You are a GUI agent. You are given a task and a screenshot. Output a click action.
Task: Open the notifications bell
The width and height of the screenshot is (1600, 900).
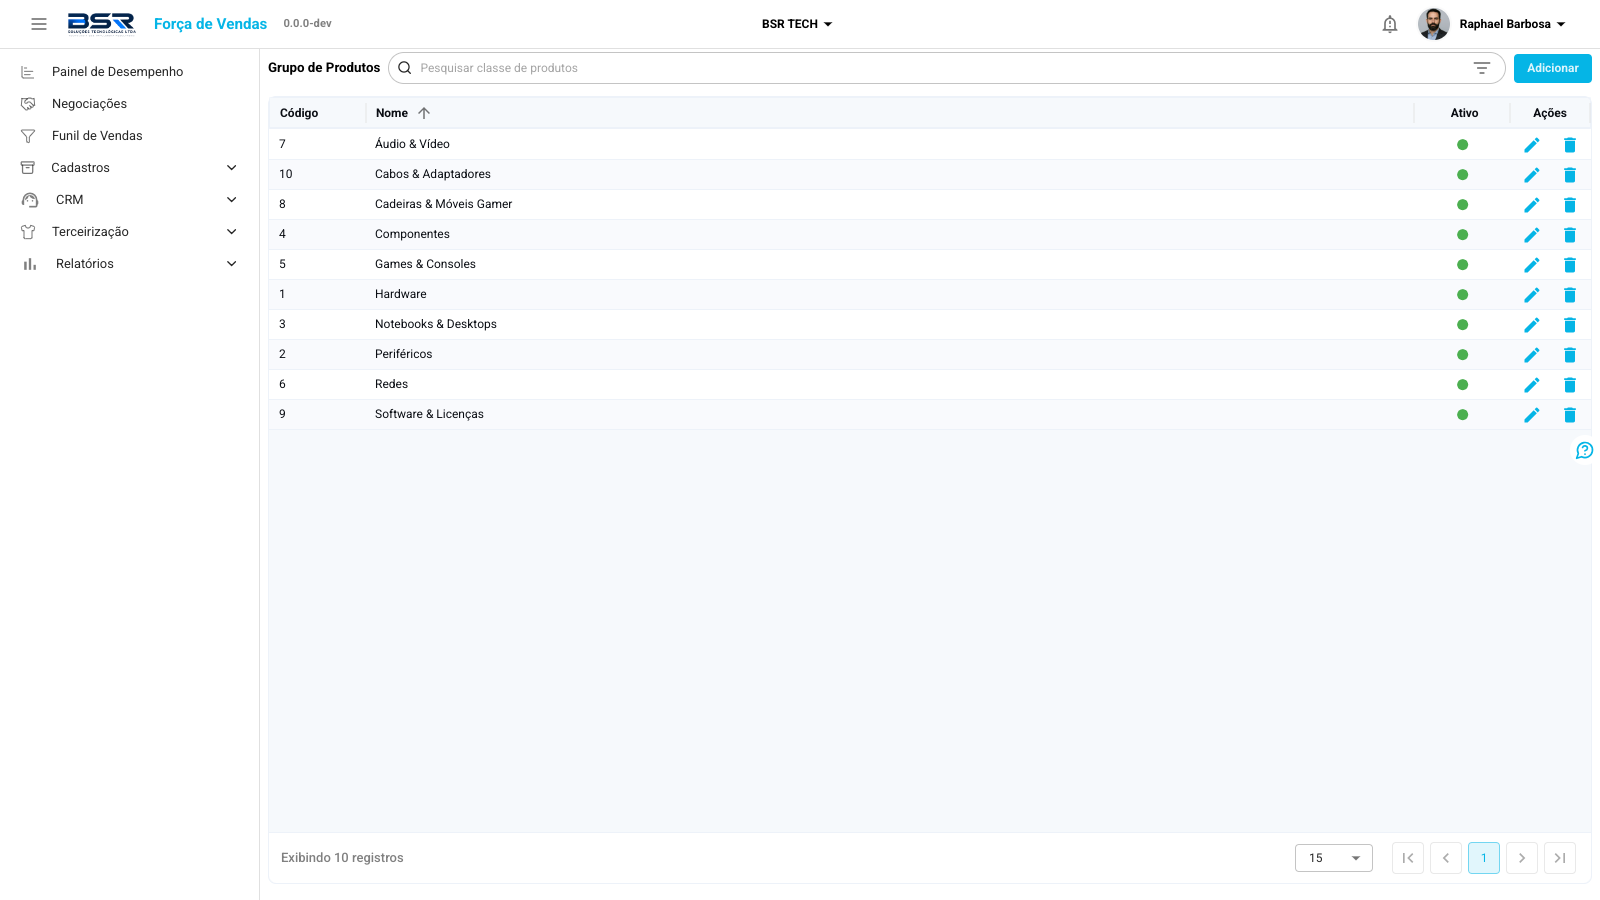point(1390,24)
